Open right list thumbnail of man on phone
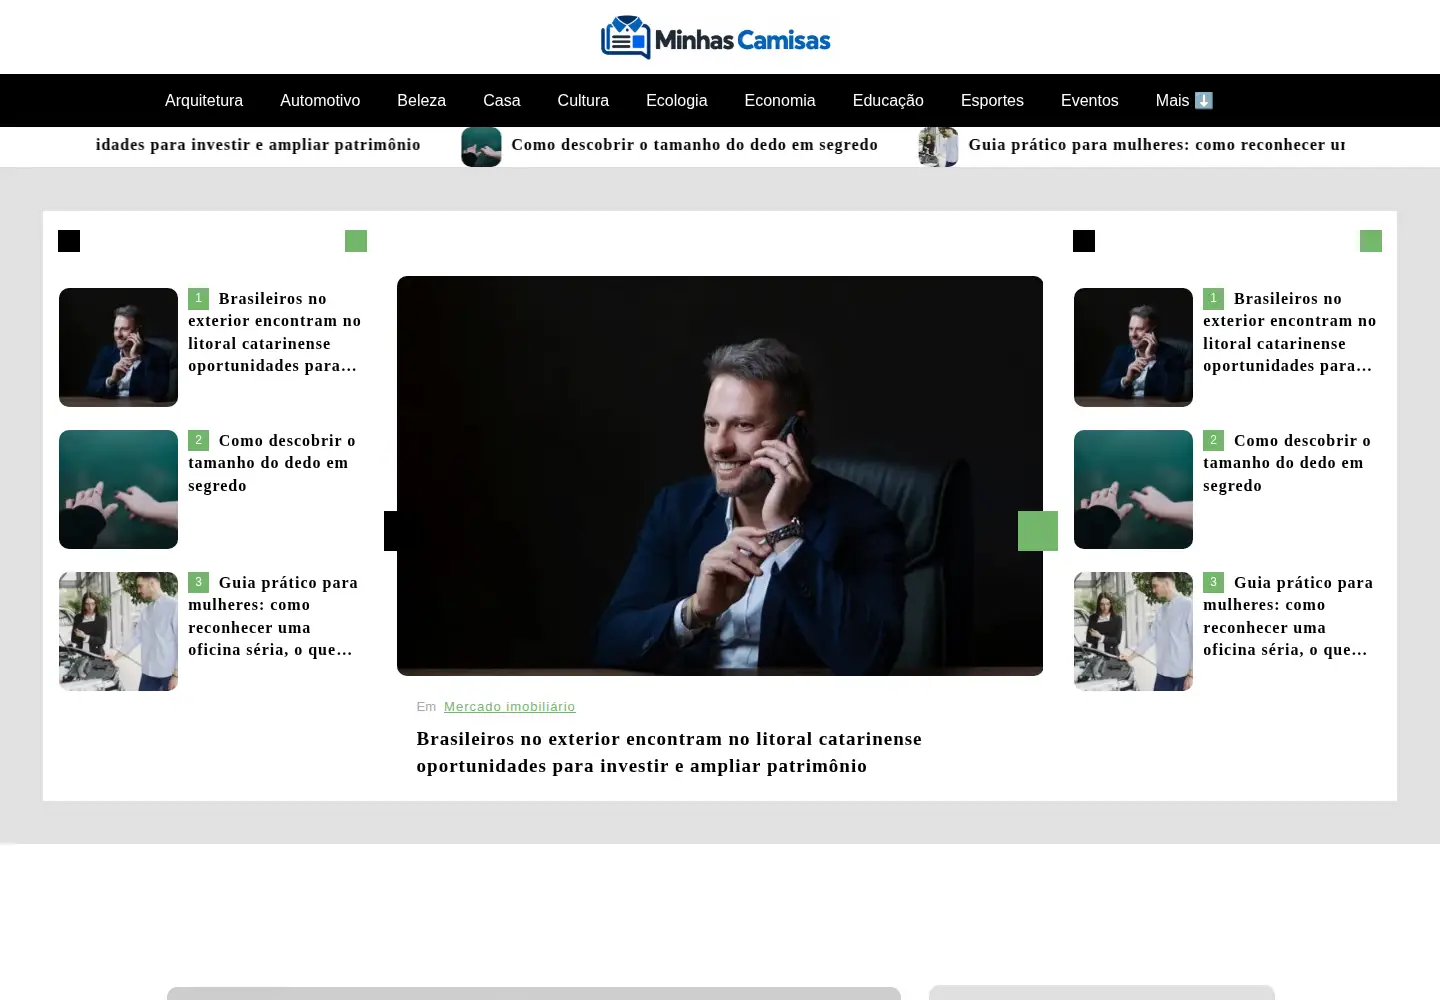The height and width of the screenshot is (1000, 1440). (x=1133, y=347)
